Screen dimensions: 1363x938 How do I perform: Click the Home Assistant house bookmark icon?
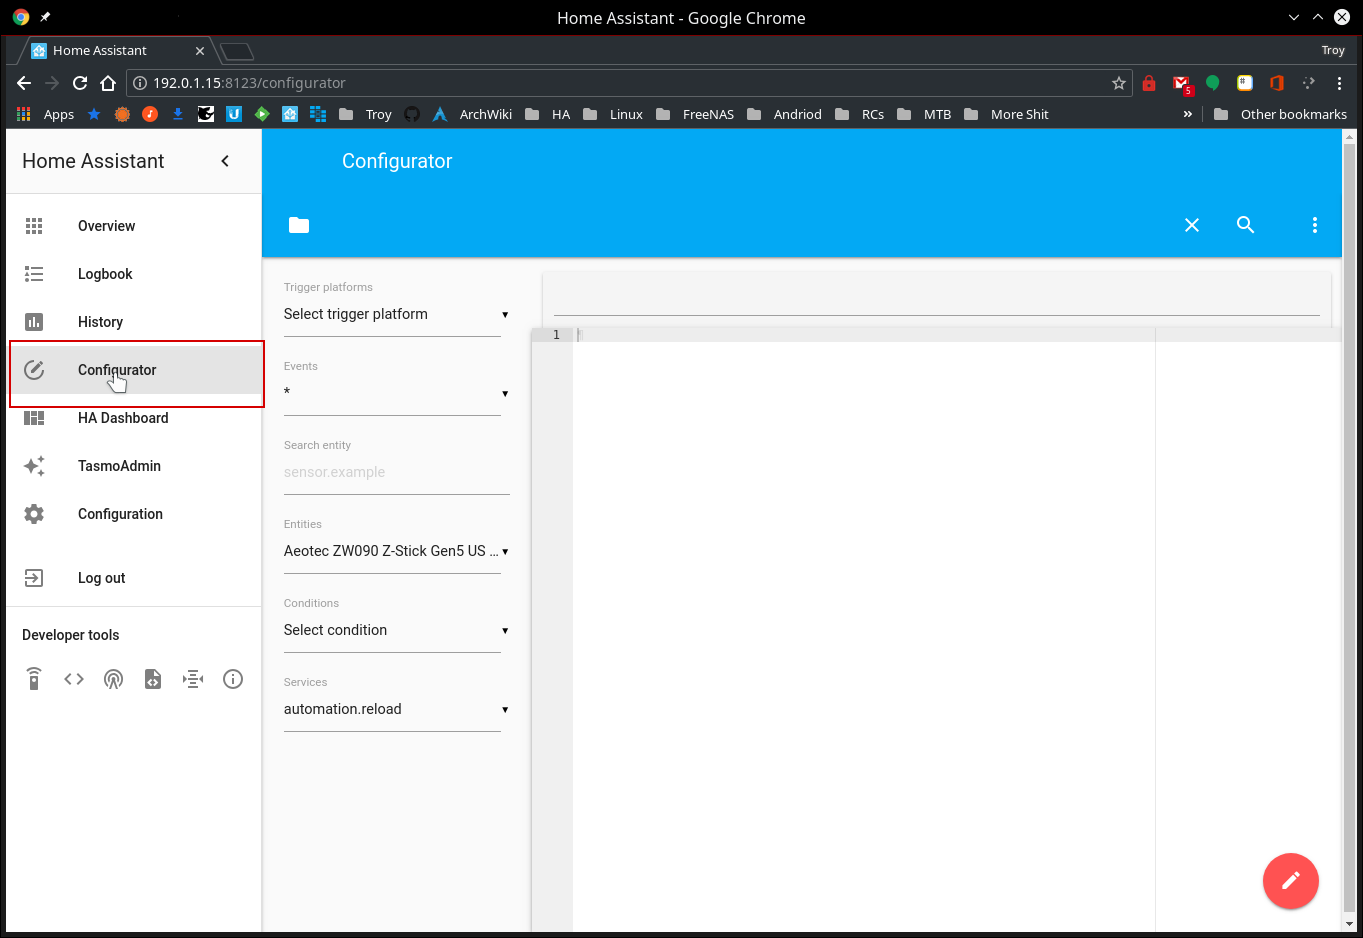tap(290, 114)
